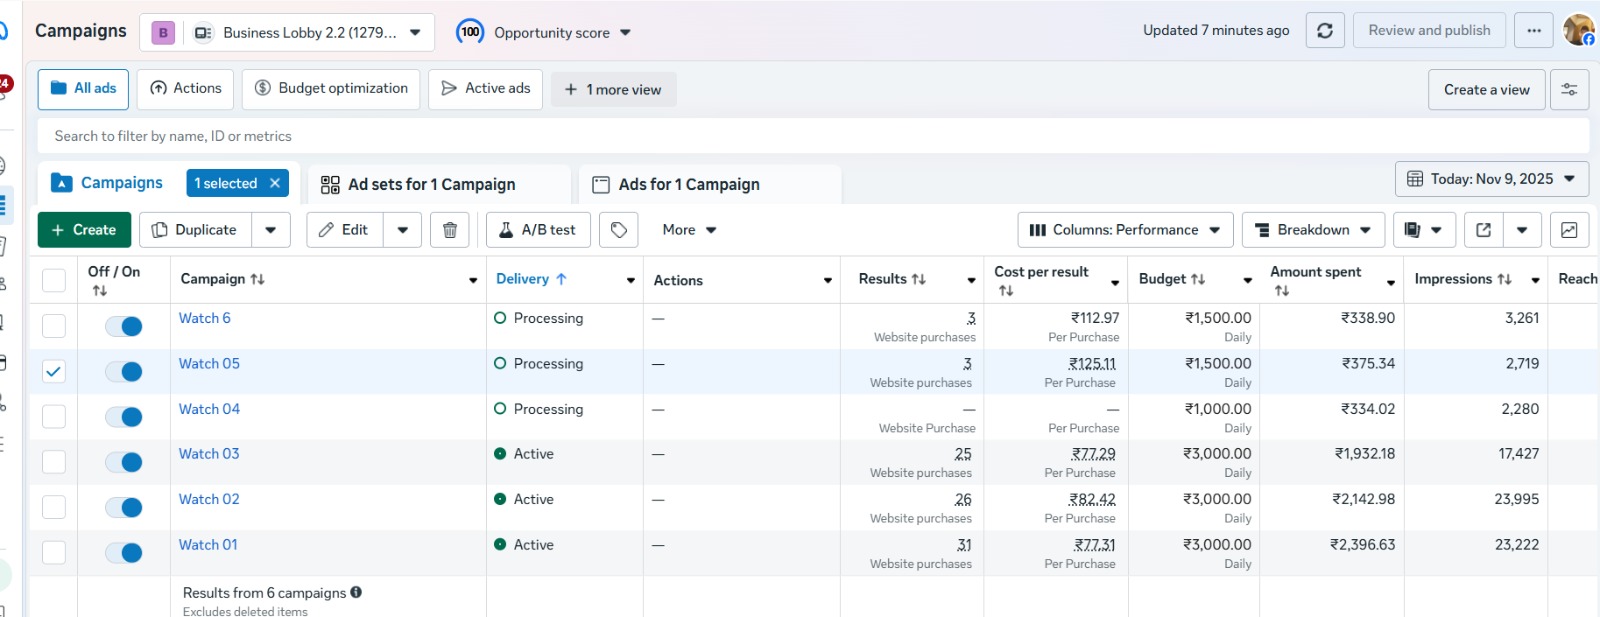Disable the Watch 01 campaign switch
Screen dimensions: 1600x617
point(124,552)
